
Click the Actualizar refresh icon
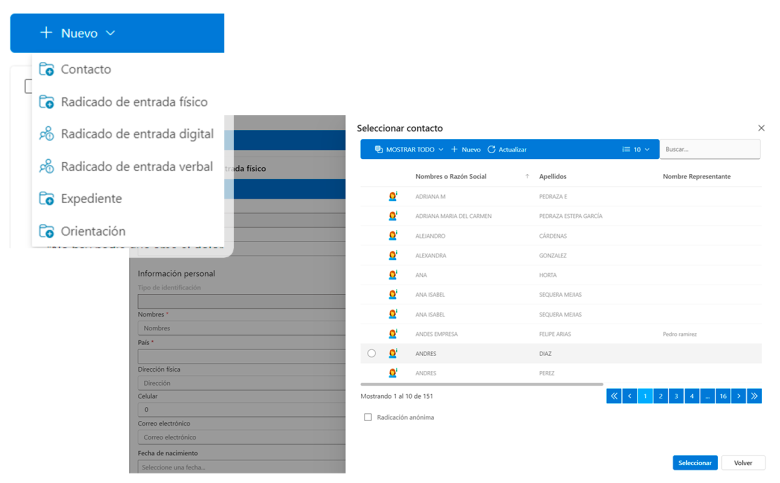coord(492,150)
